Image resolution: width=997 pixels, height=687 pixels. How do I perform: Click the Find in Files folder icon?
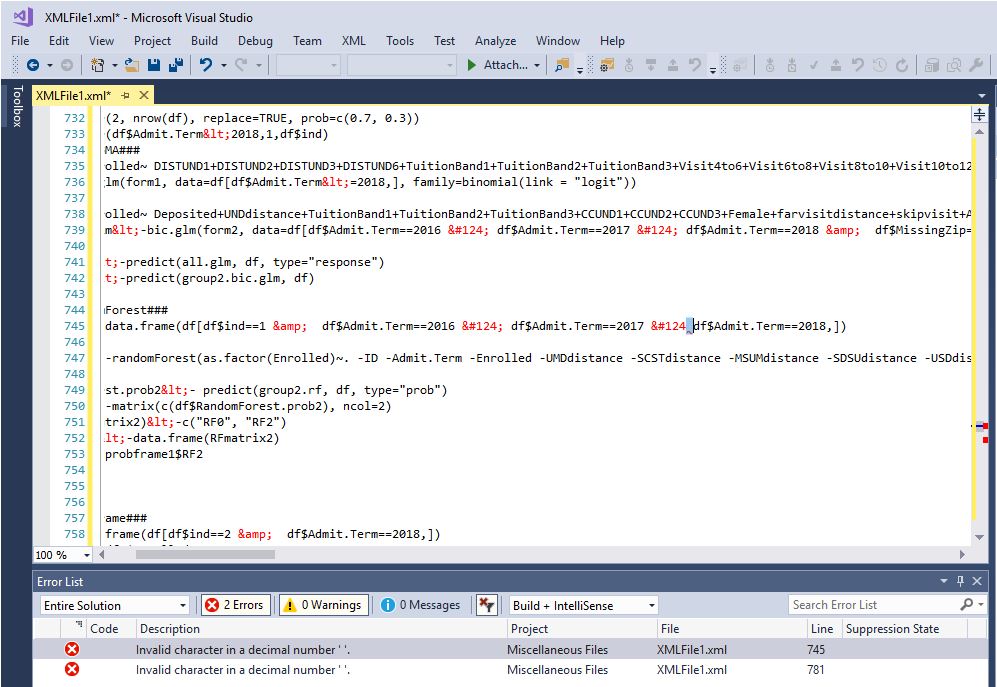pos(561,65)
